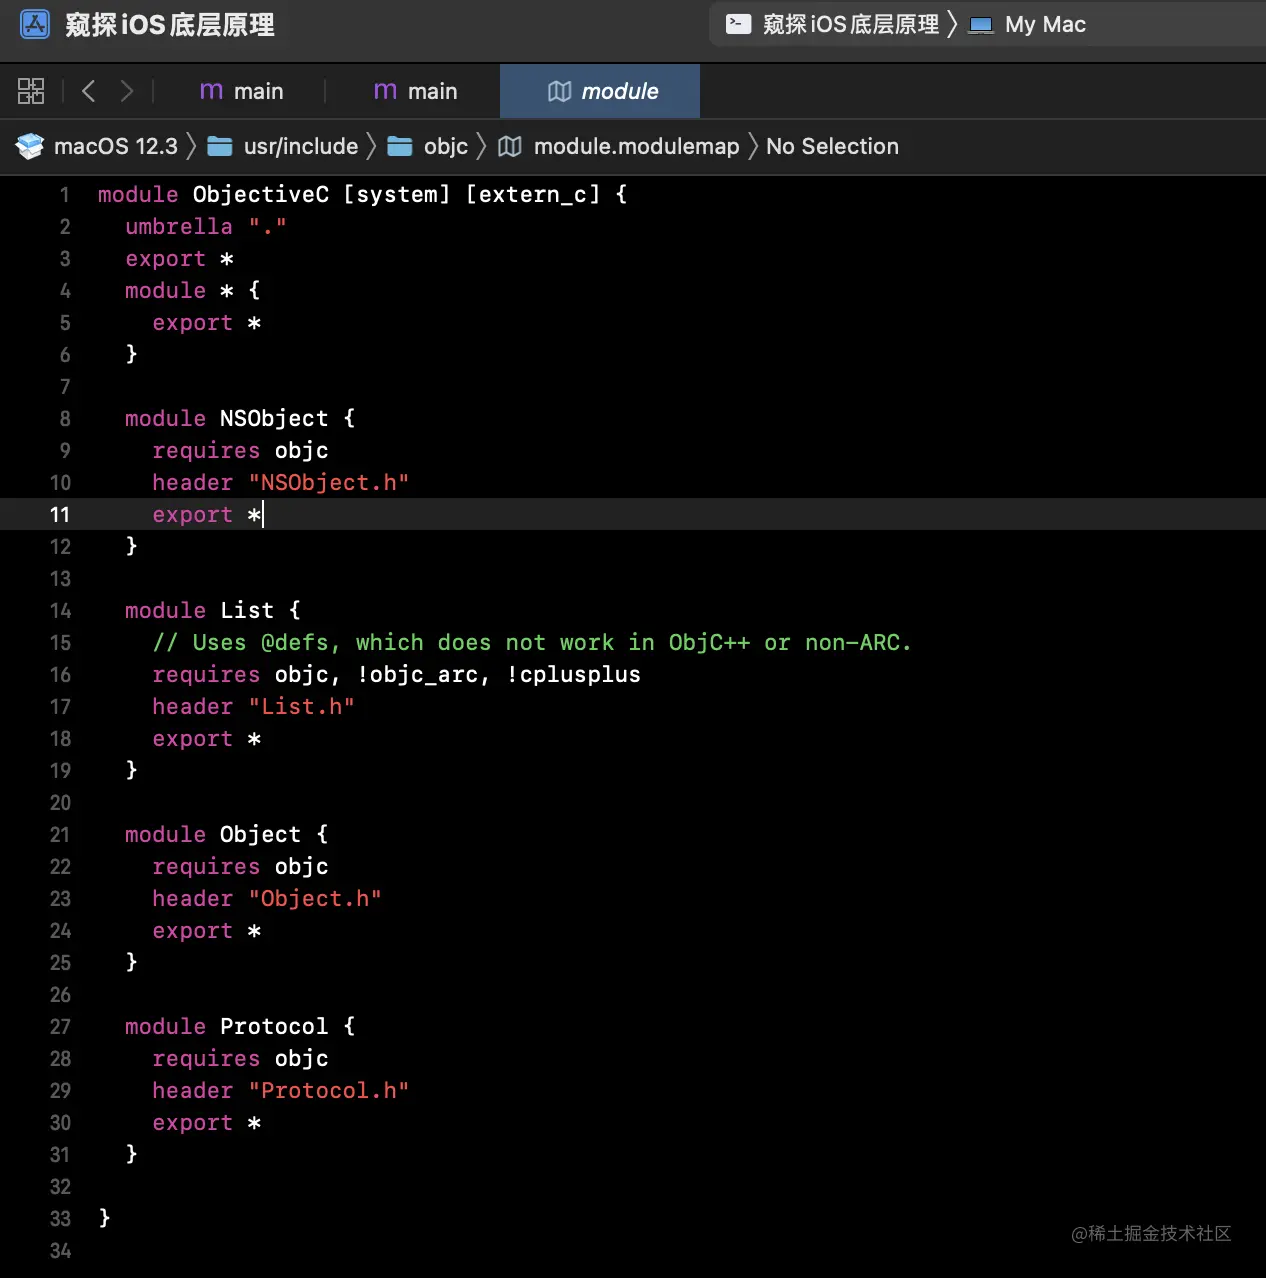Screen dimensions: 1266x1278
Task: Click the first main tab m icon
Action: point(211,91)
